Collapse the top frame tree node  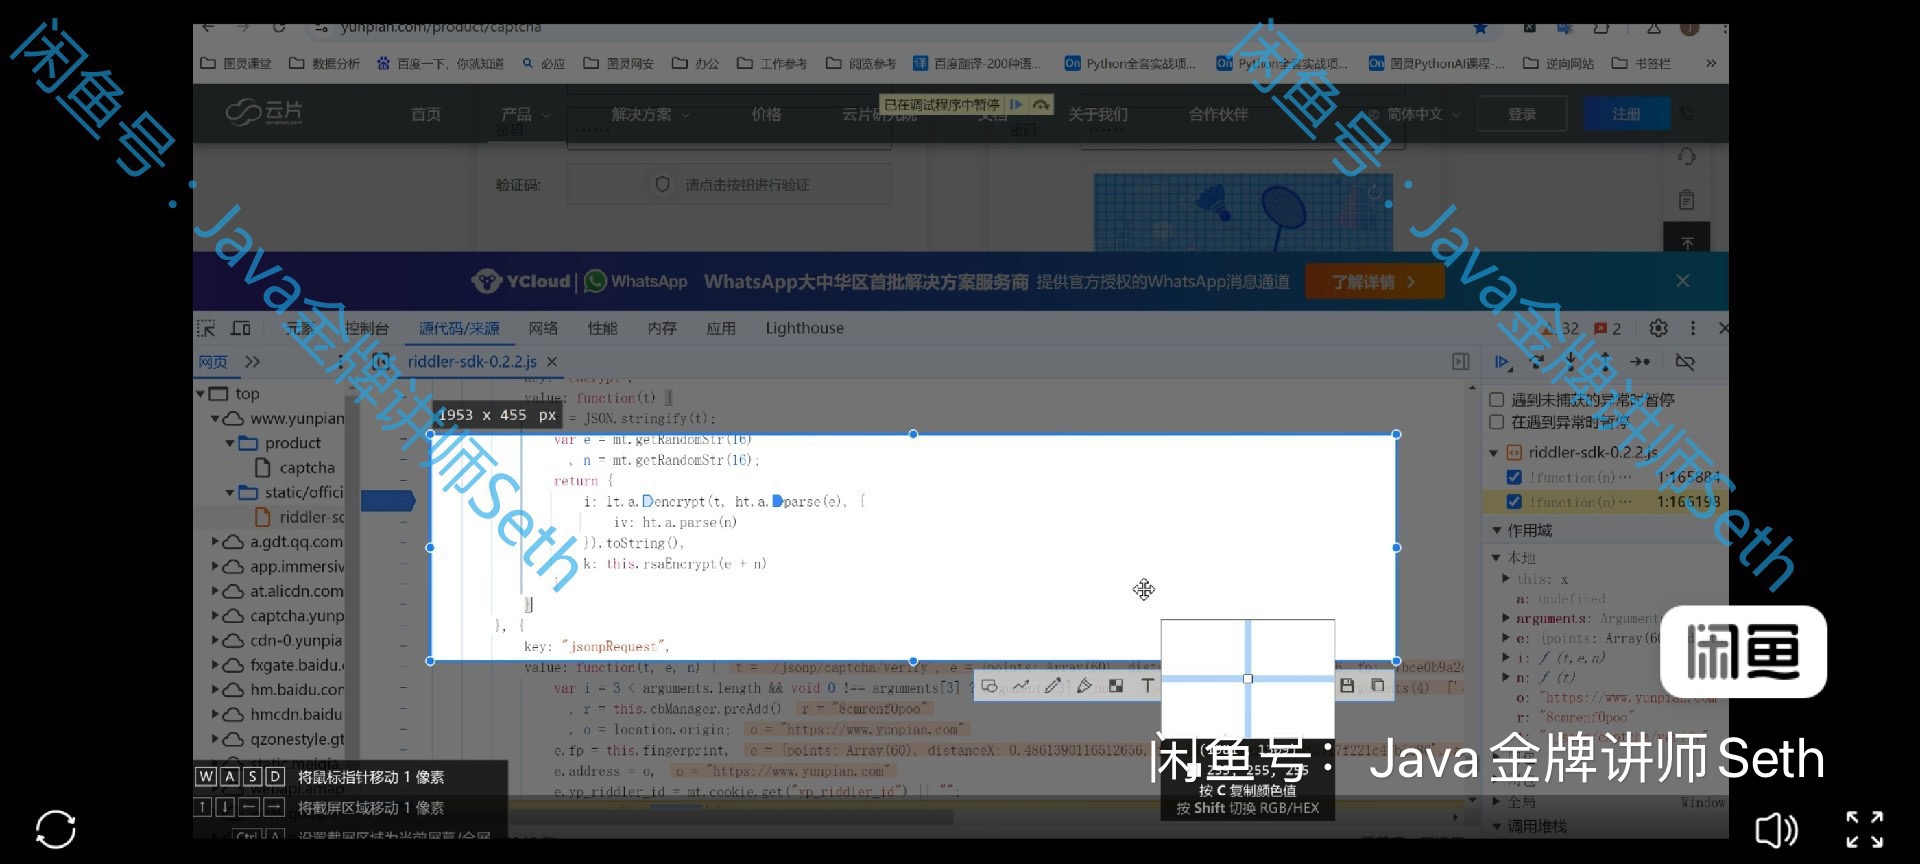(x=201, y=394)
